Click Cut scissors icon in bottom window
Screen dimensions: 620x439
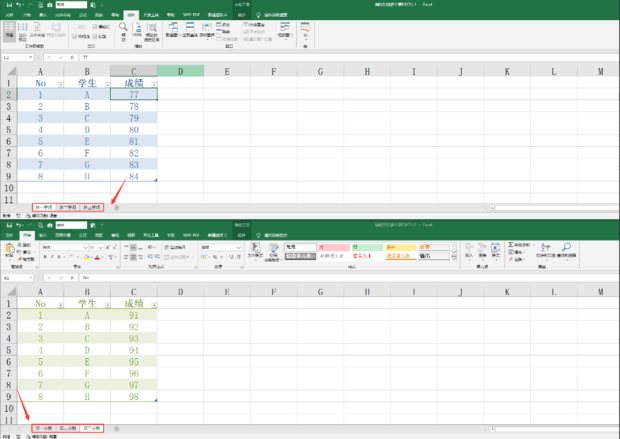[x=20, y=245]
